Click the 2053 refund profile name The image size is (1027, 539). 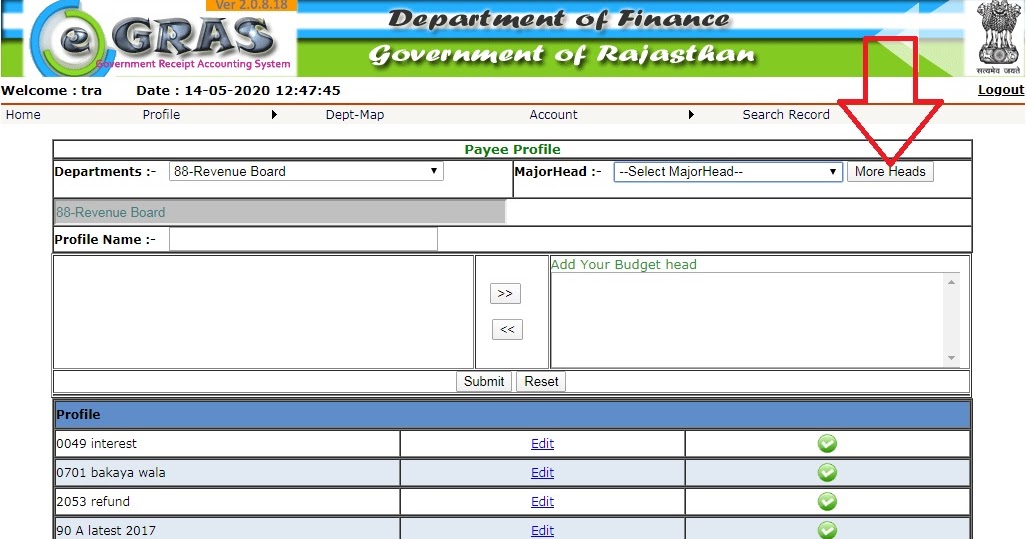click(93, 501)
